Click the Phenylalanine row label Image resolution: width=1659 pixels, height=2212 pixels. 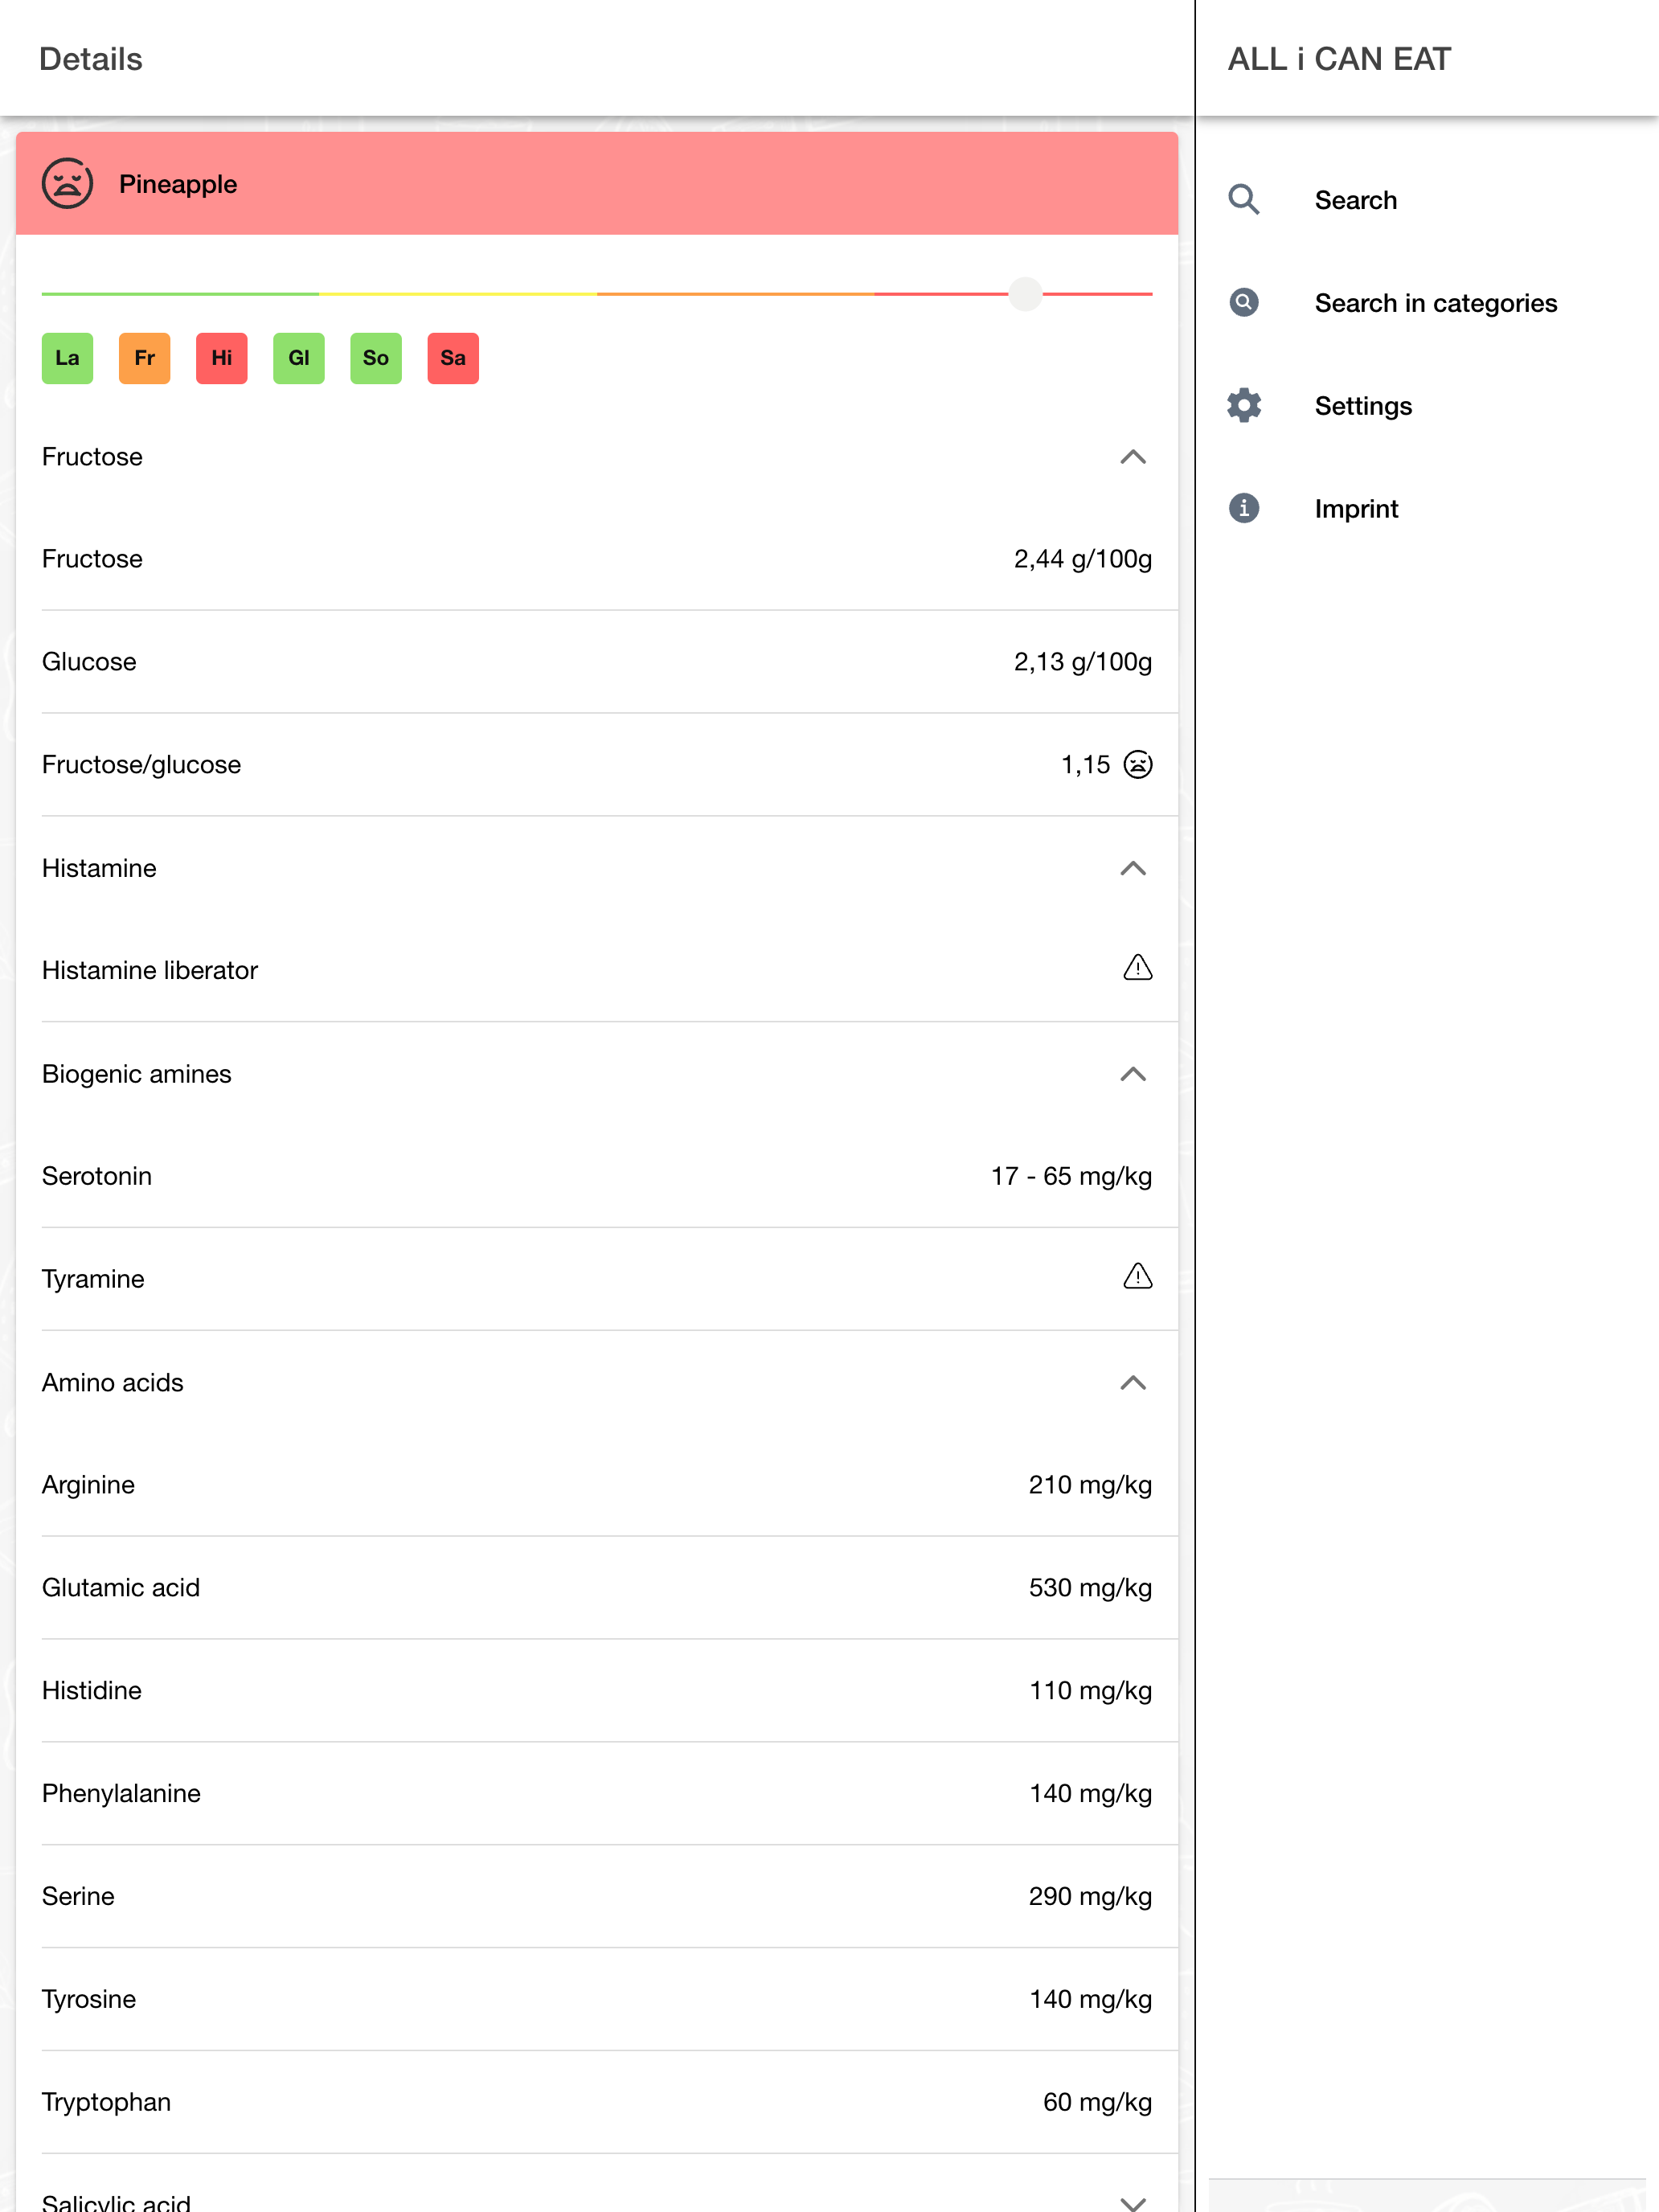point(121,1794)
